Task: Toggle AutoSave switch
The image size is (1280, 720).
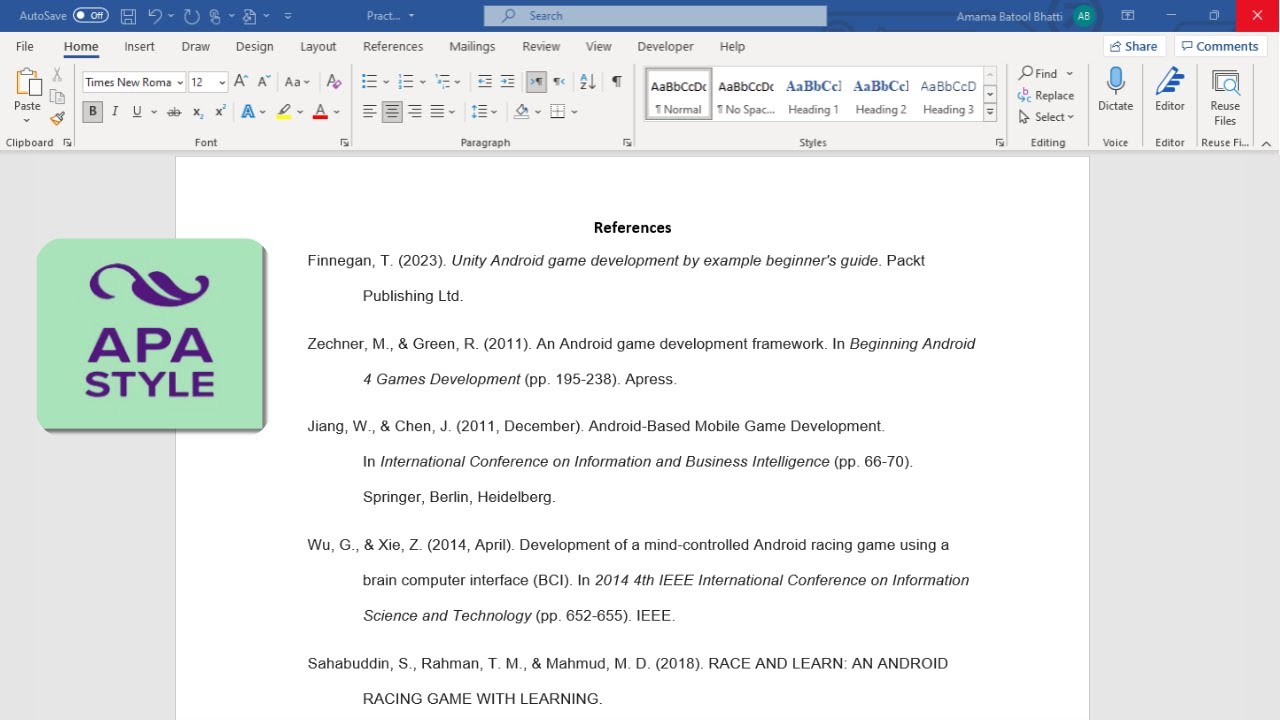Action: (90, 16)
